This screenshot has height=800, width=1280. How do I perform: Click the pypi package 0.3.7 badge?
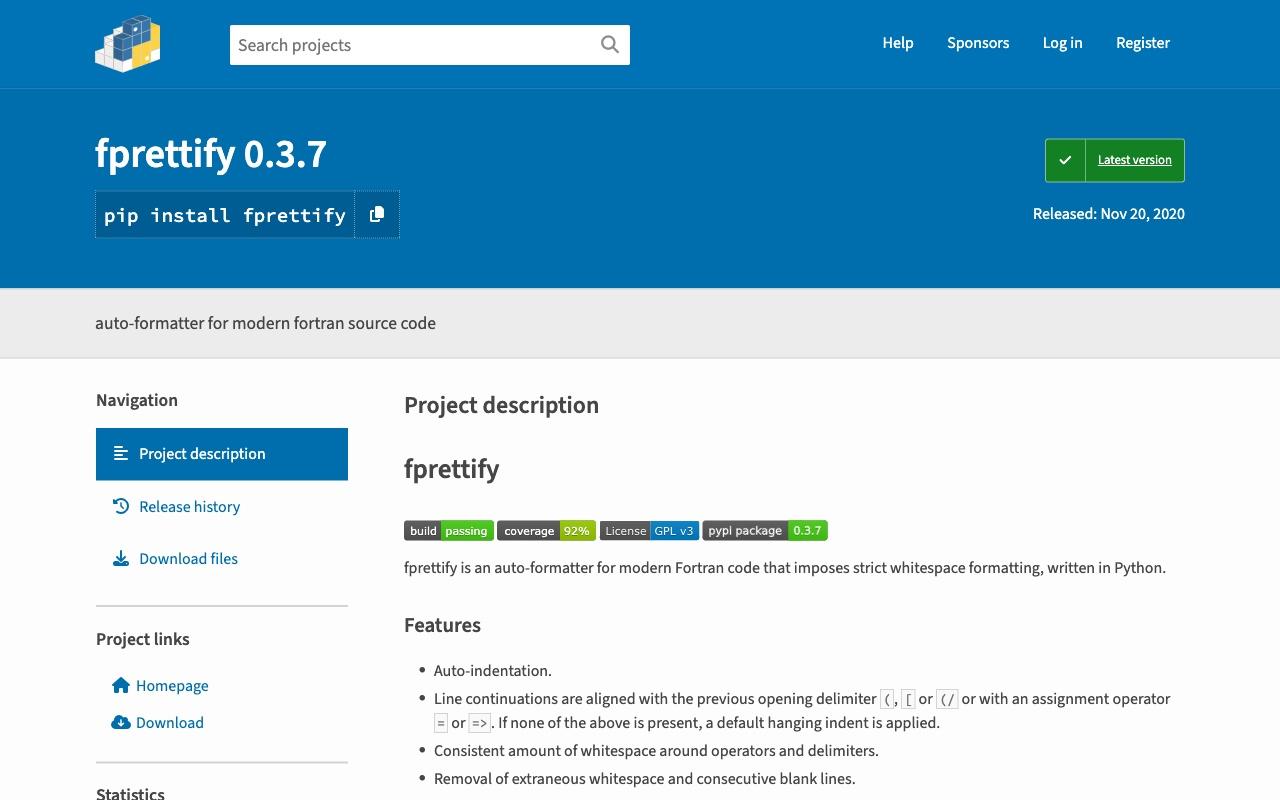click(x=765, y=531)
